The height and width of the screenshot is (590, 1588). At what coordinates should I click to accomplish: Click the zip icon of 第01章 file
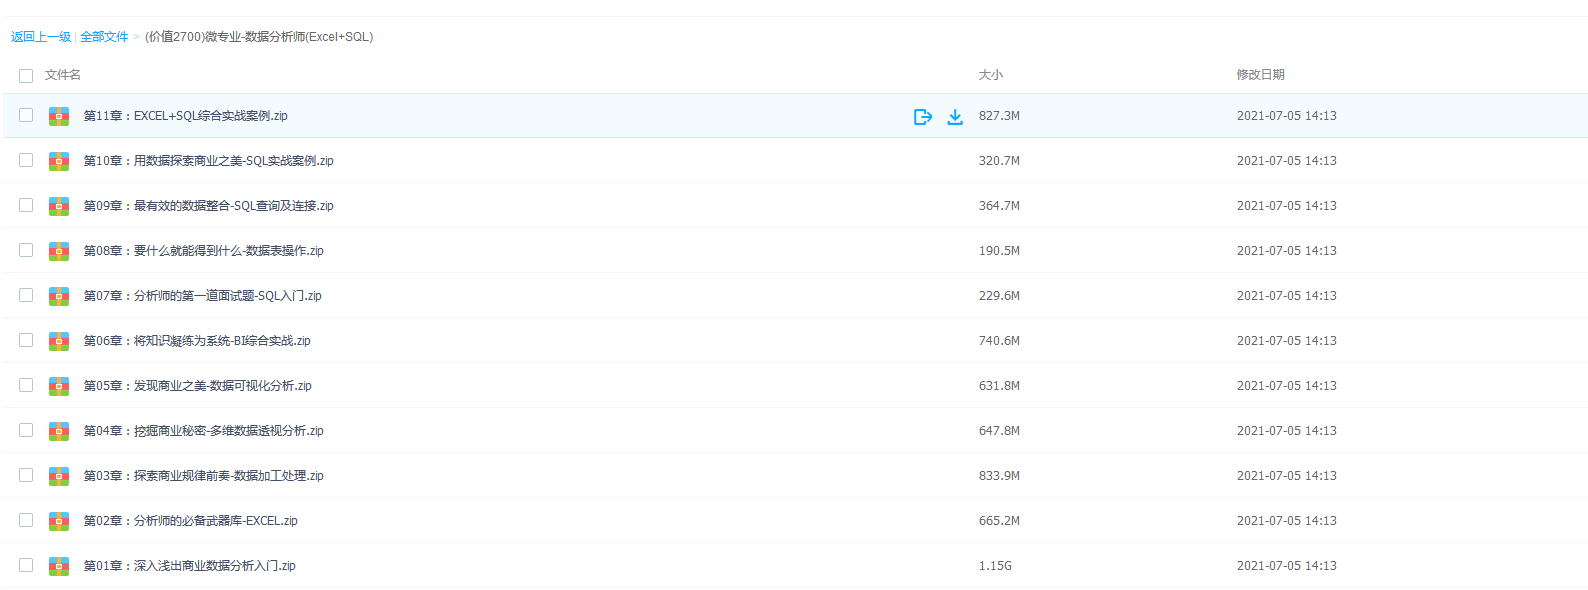(59, 566)
